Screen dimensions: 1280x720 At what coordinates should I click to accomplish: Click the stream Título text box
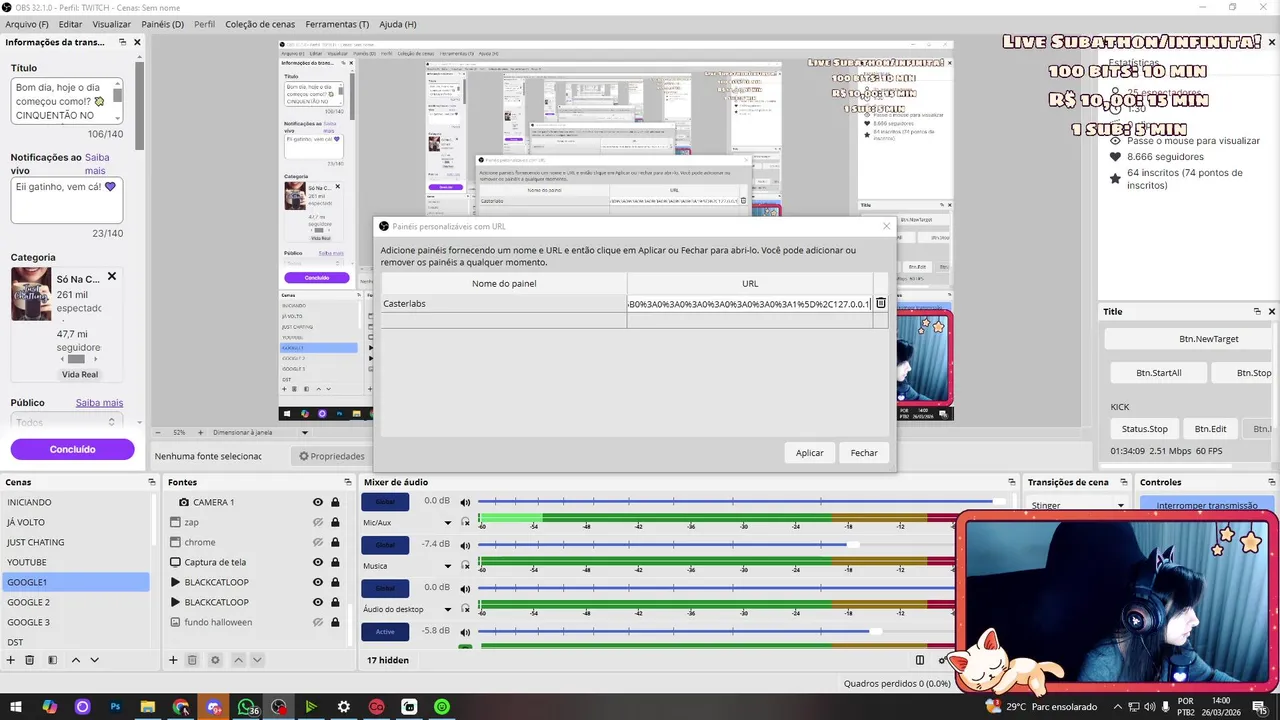(x=67, y=101)
